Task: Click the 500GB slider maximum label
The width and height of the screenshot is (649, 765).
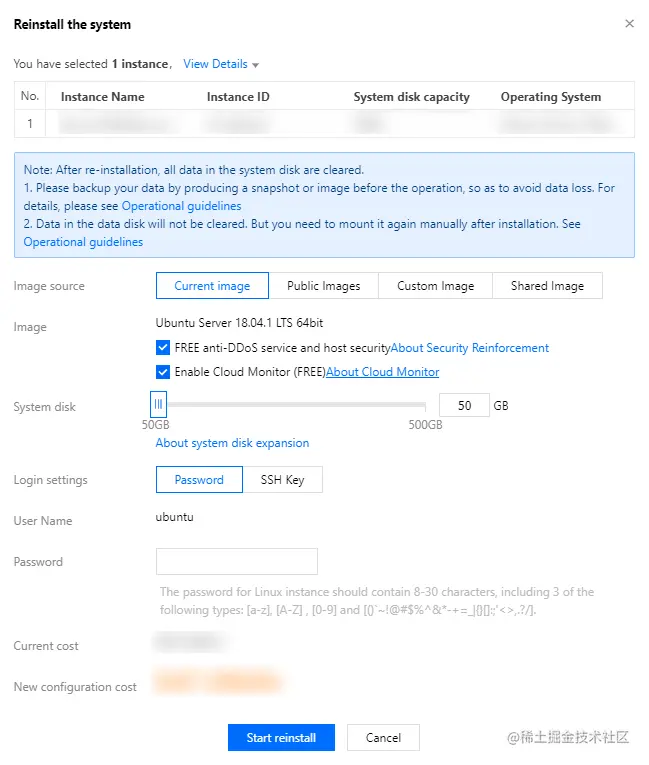Action: coord(425,424)
